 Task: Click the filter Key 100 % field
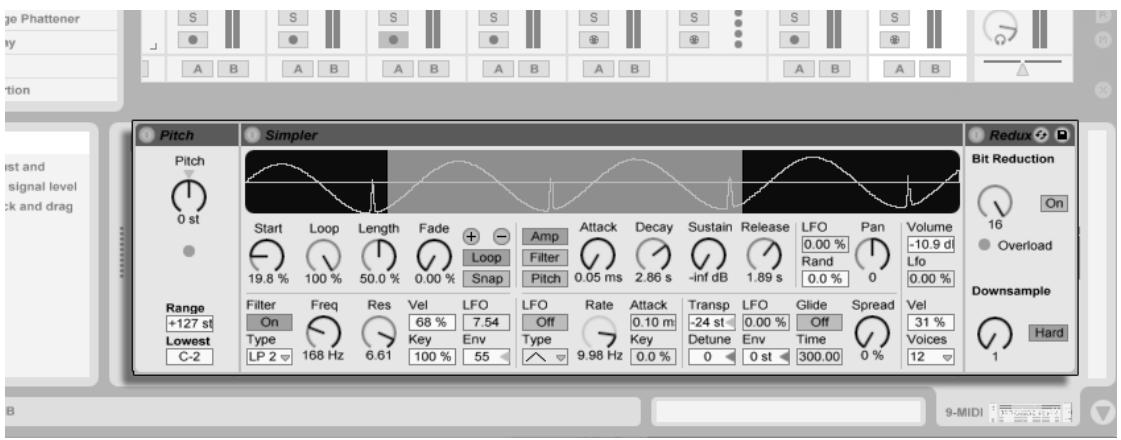point(432,356)
